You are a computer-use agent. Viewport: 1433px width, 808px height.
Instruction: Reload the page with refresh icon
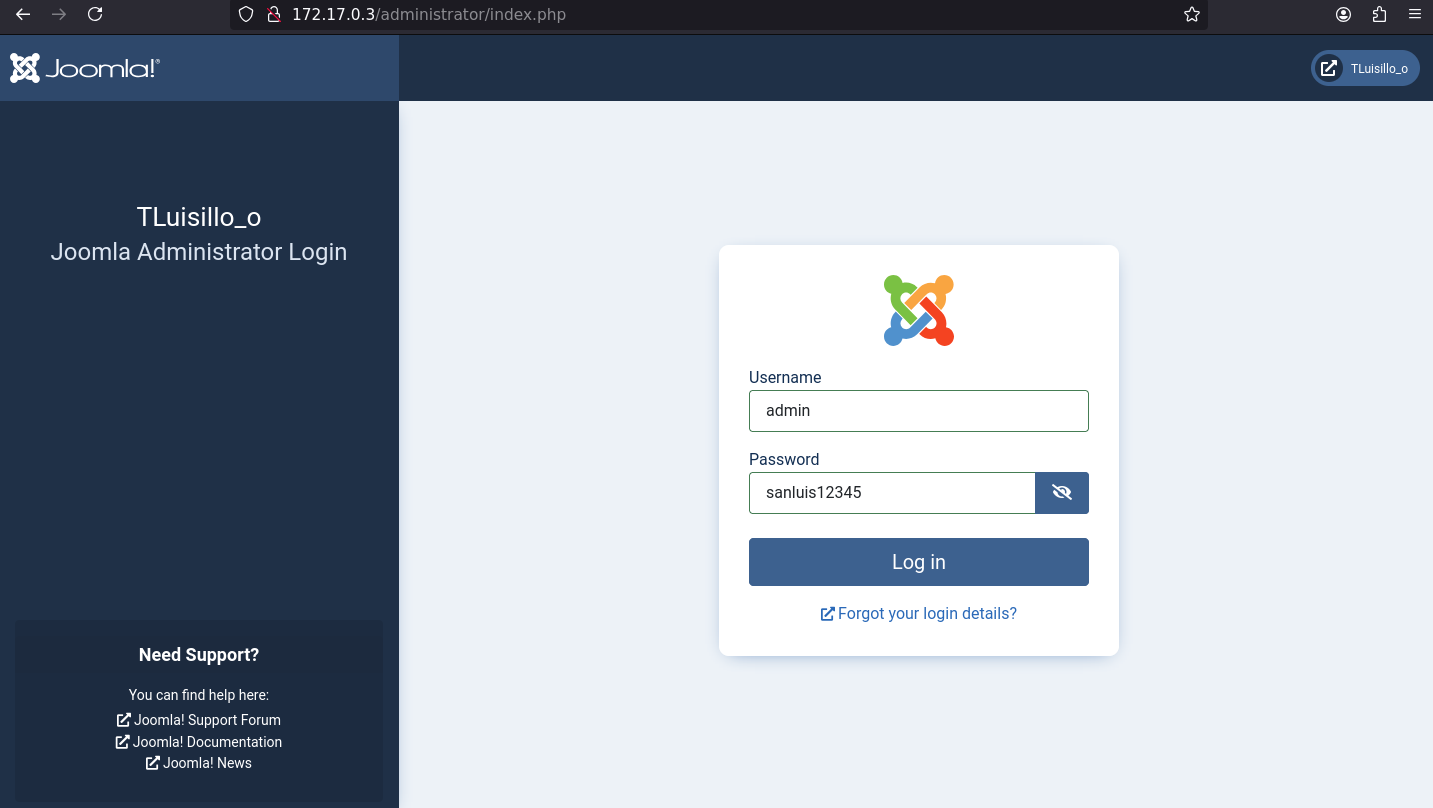tap(95, 14)
